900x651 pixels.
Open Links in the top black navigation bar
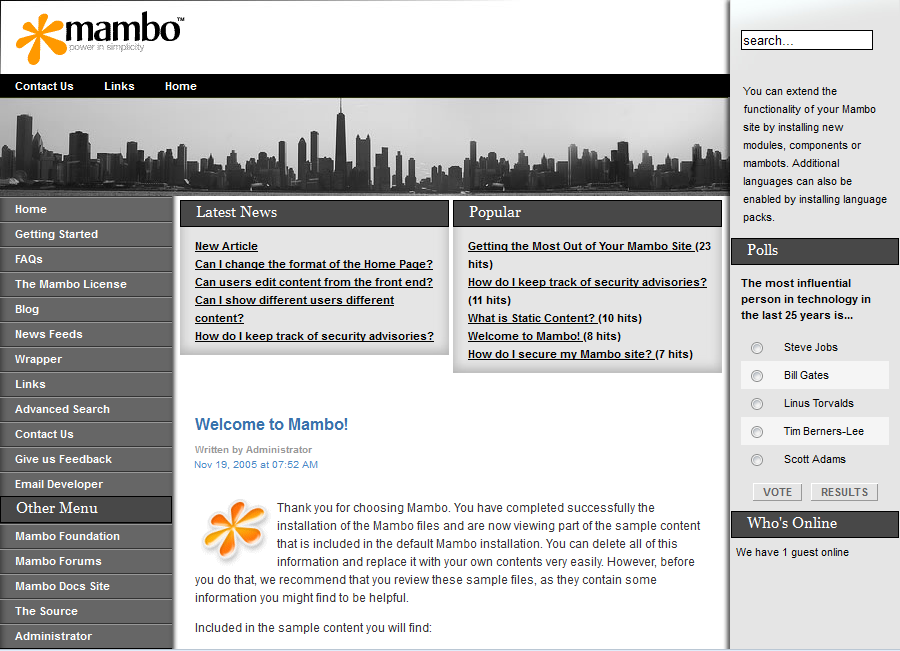point(119,86)
